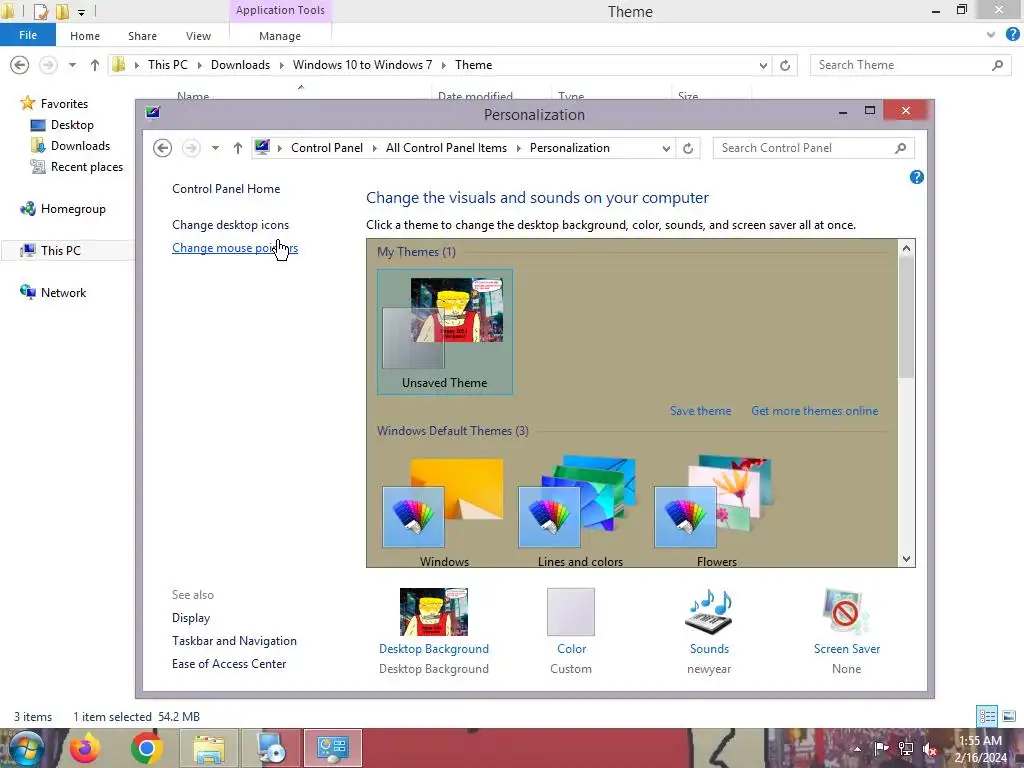Open Chrome from the taskbar
The width and height of the screenshot is (1024, 768).
(x=146, y=748)
